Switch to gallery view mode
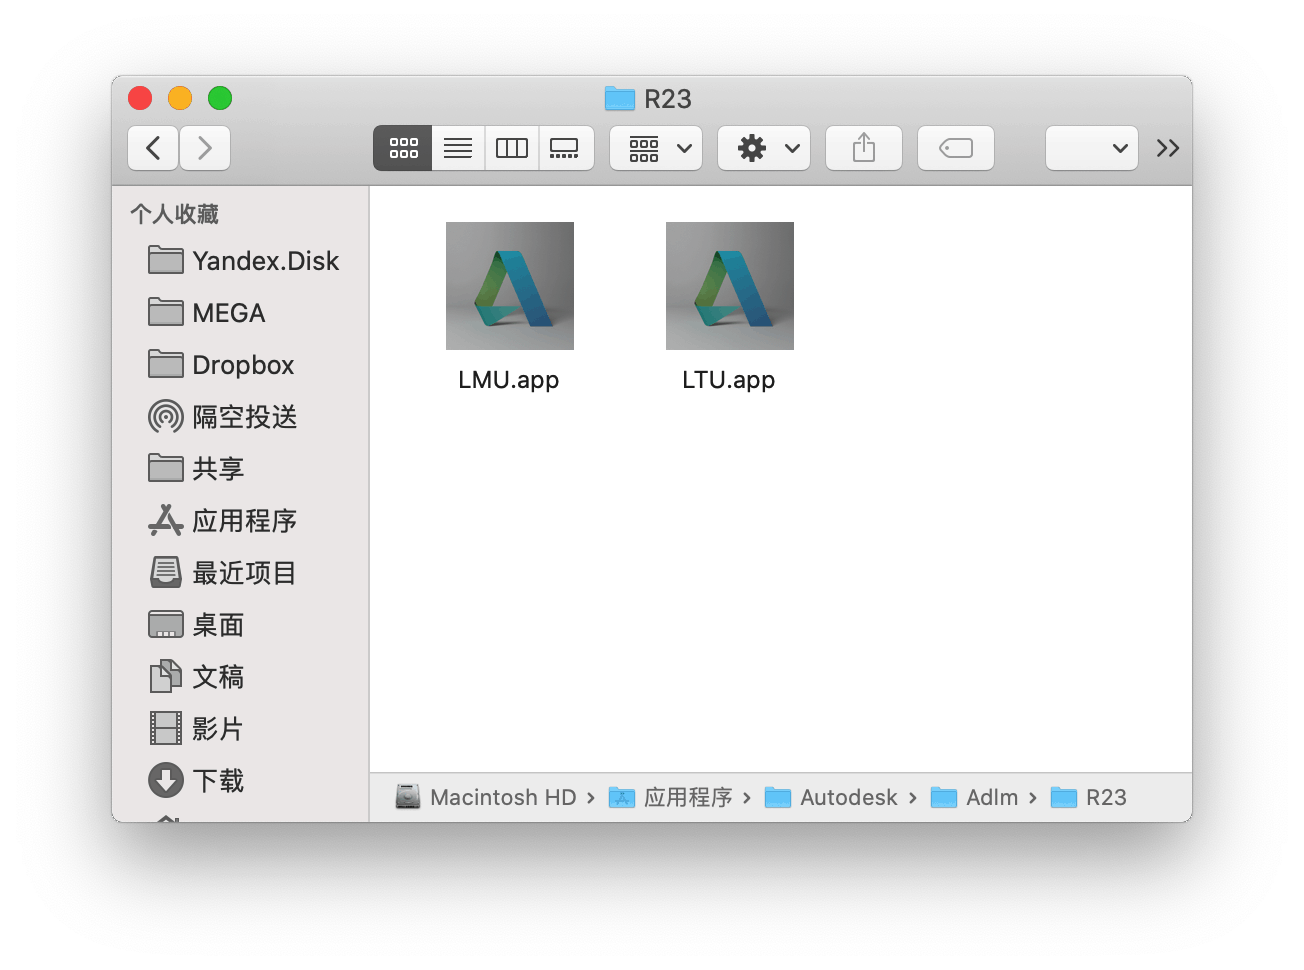 tap(565, 148)
